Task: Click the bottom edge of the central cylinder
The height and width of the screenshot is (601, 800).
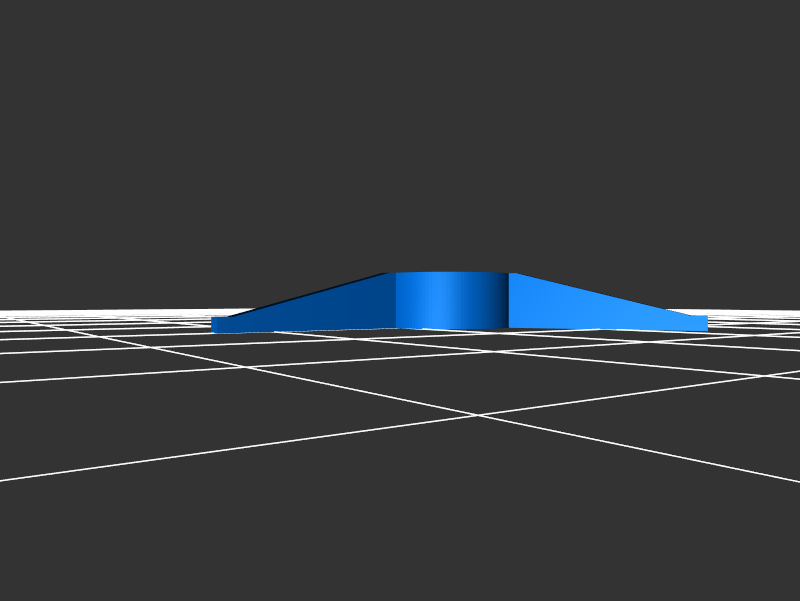Action: coord(452,328)
